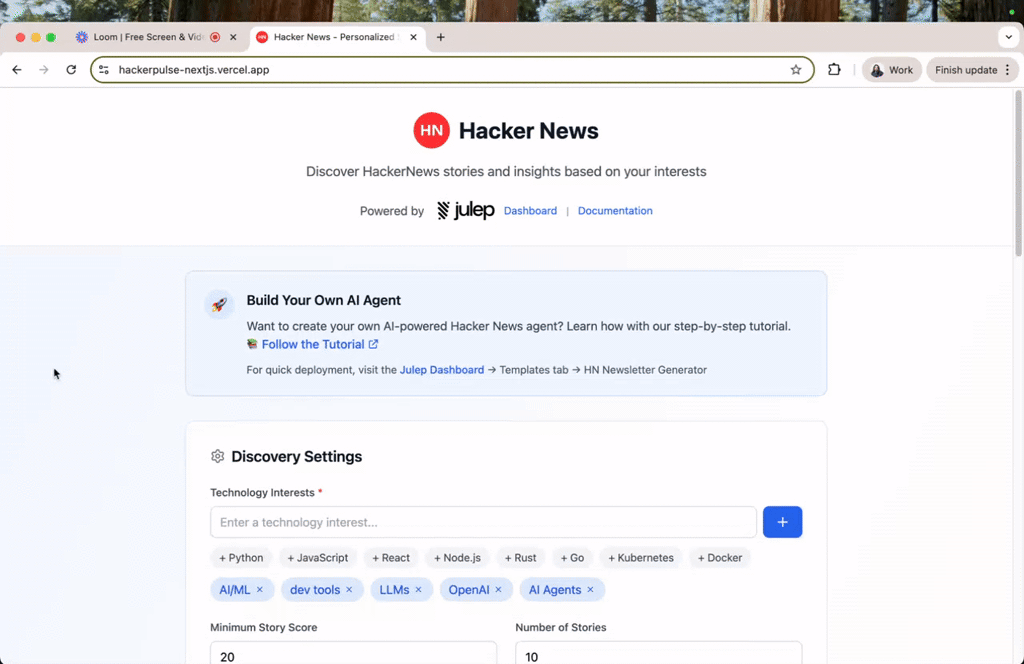The height and width of the screenshot is (664, 1024).
Task: Click the Discovery Settings gear icon
Action: tap(217, 456)
